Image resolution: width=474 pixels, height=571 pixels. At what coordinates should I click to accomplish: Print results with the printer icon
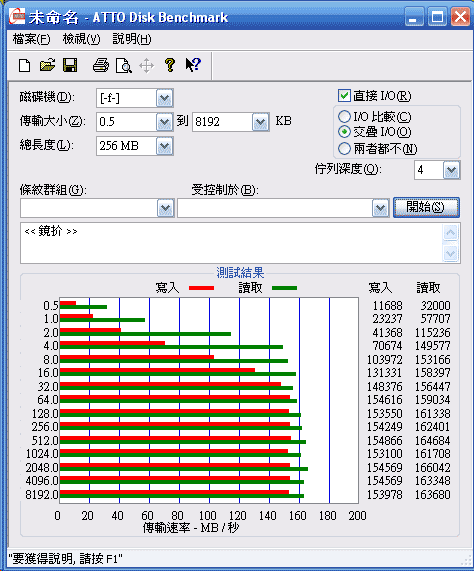pos(100,66)
